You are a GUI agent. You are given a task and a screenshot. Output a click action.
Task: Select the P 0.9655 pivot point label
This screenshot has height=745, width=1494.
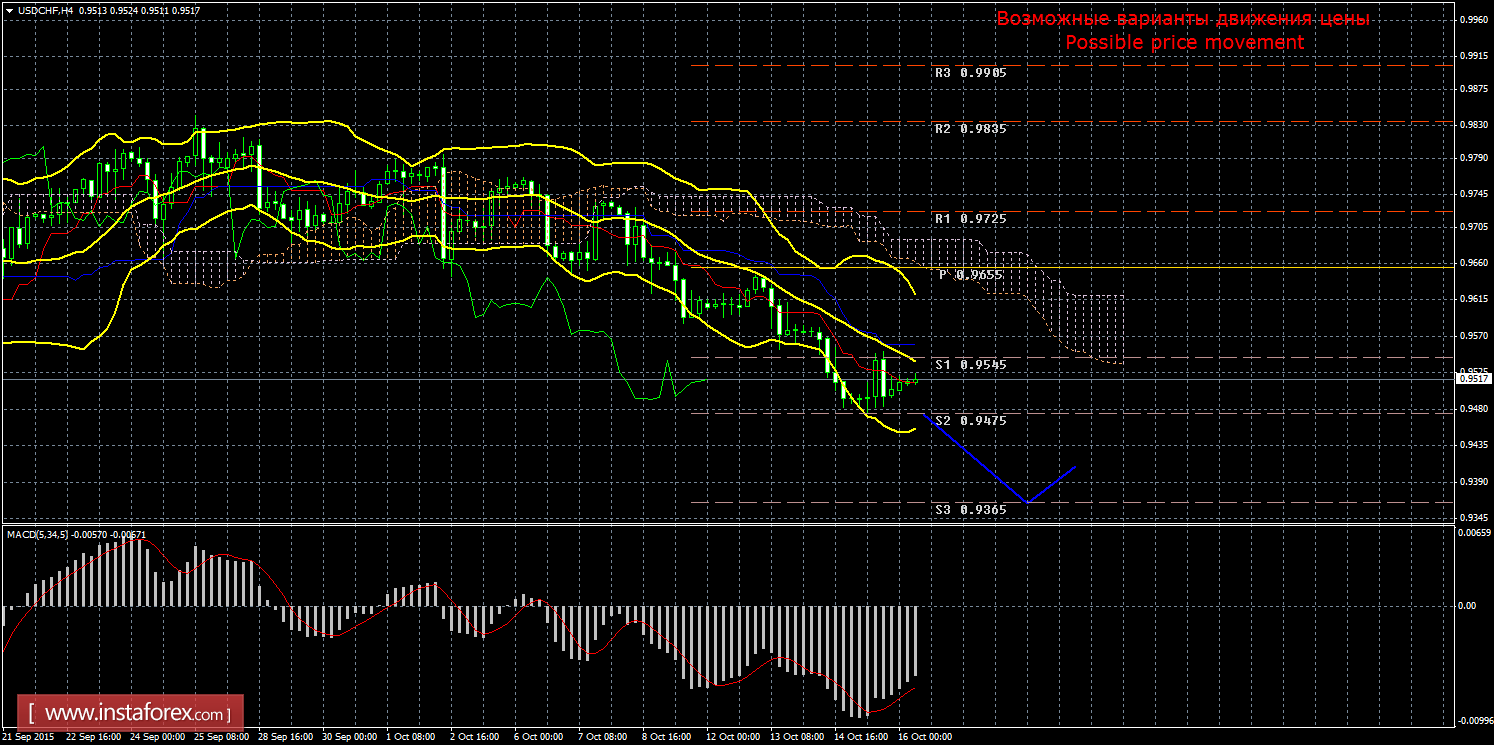[970, 274]
